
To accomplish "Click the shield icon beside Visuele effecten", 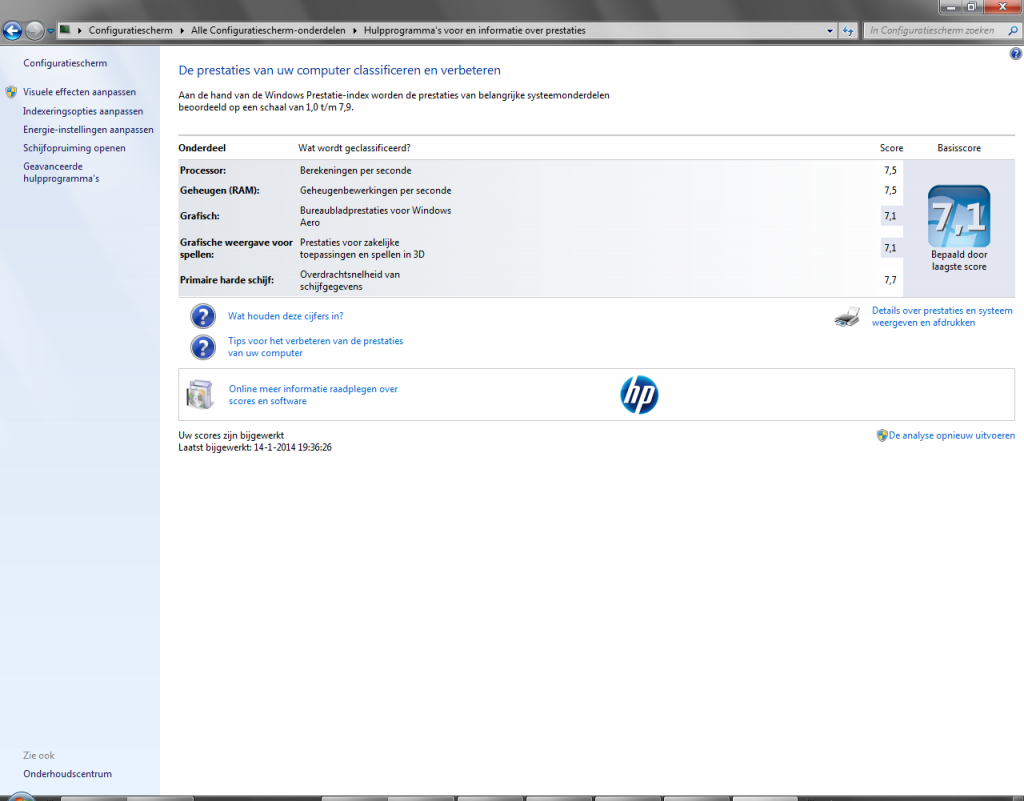I will coord(11,92).
